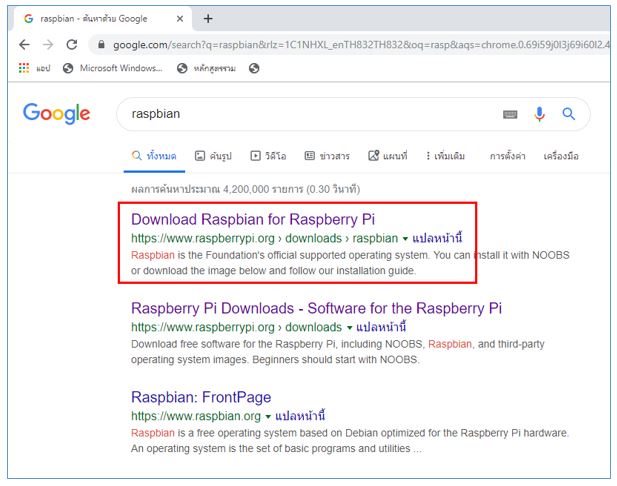Click the address bar URL
Image resolution: width=617 pixels, height=486 pixels.
tap(360, 45)
